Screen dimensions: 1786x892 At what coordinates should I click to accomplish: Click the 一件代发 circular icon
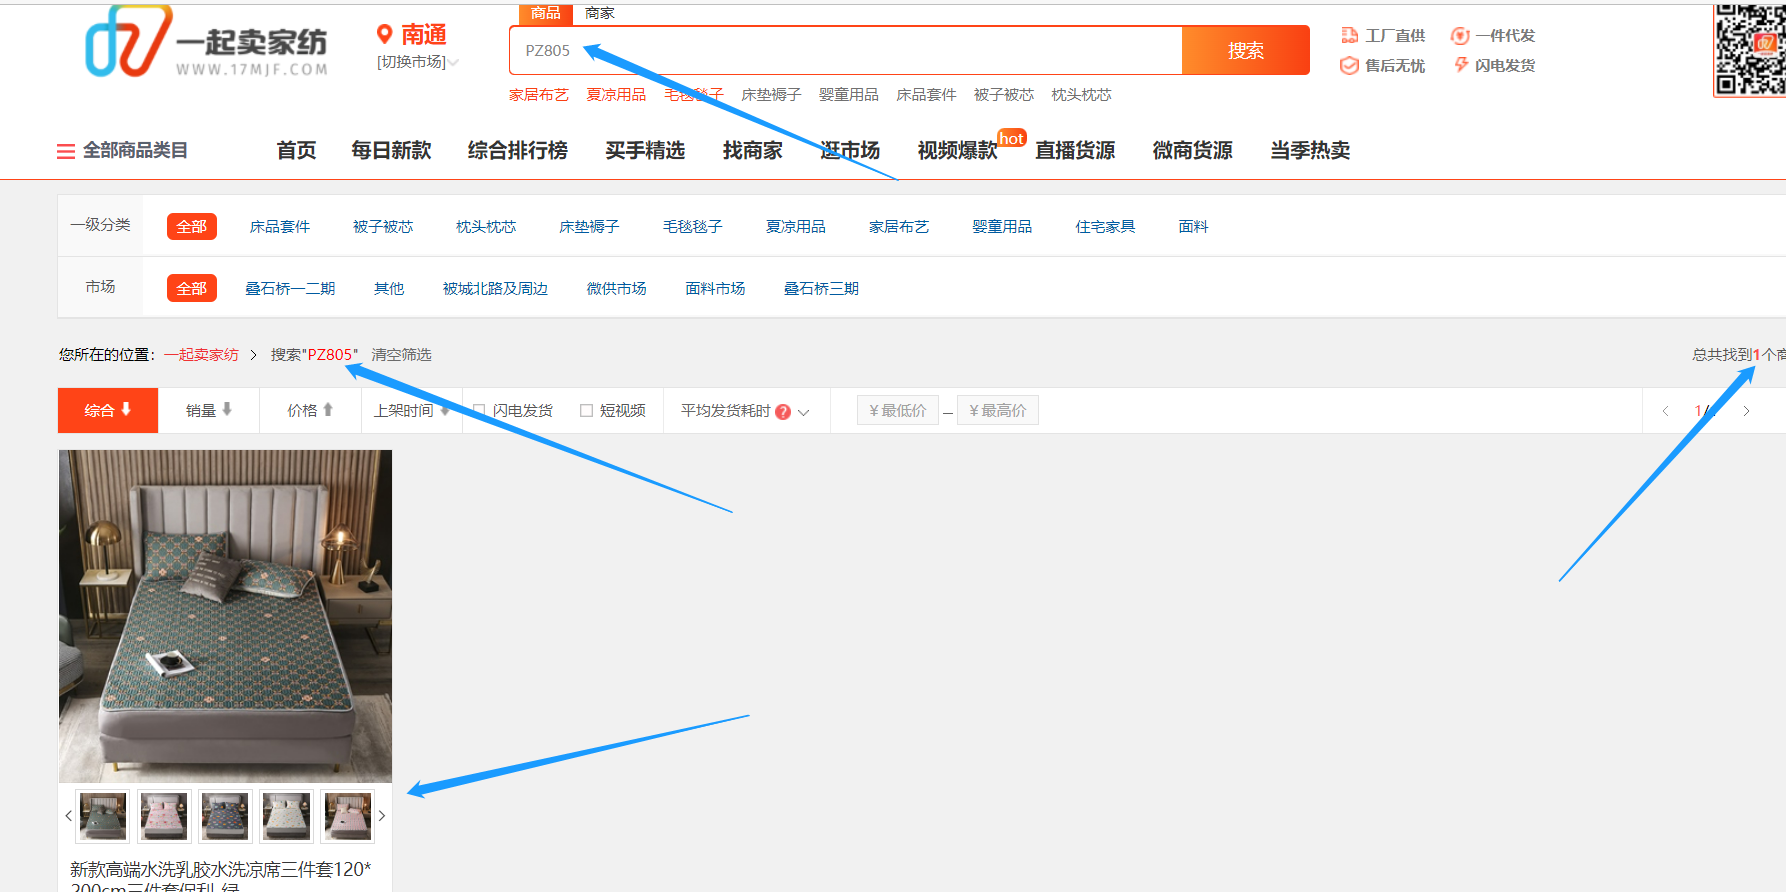(1460, 36)
